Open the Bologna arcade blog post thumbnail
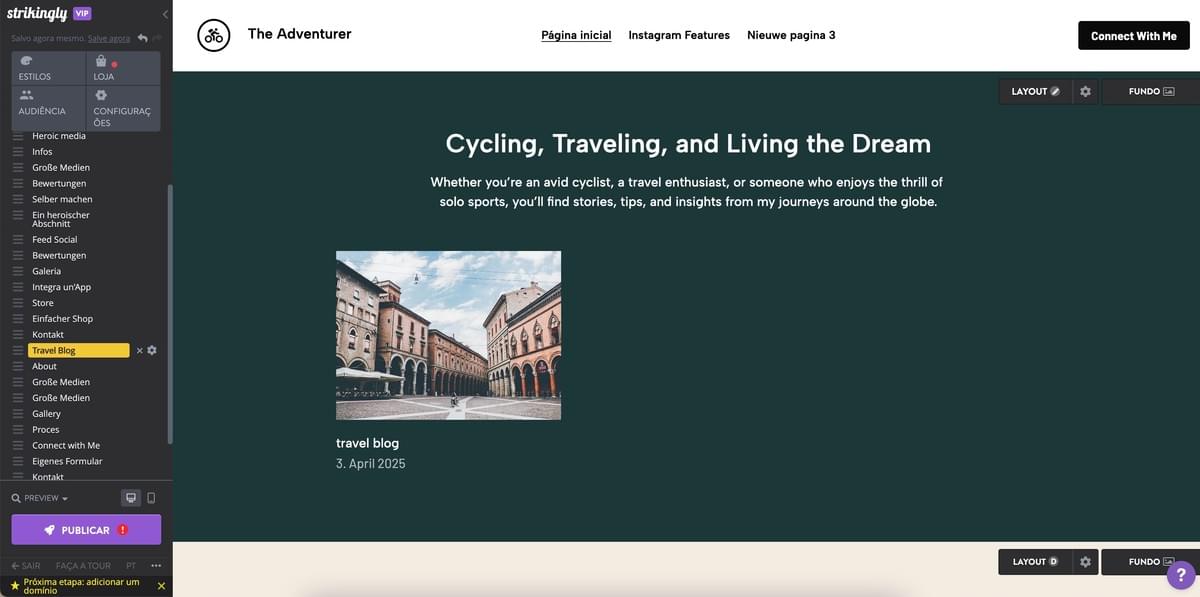 pyautogui.click(x=448, y=335)
